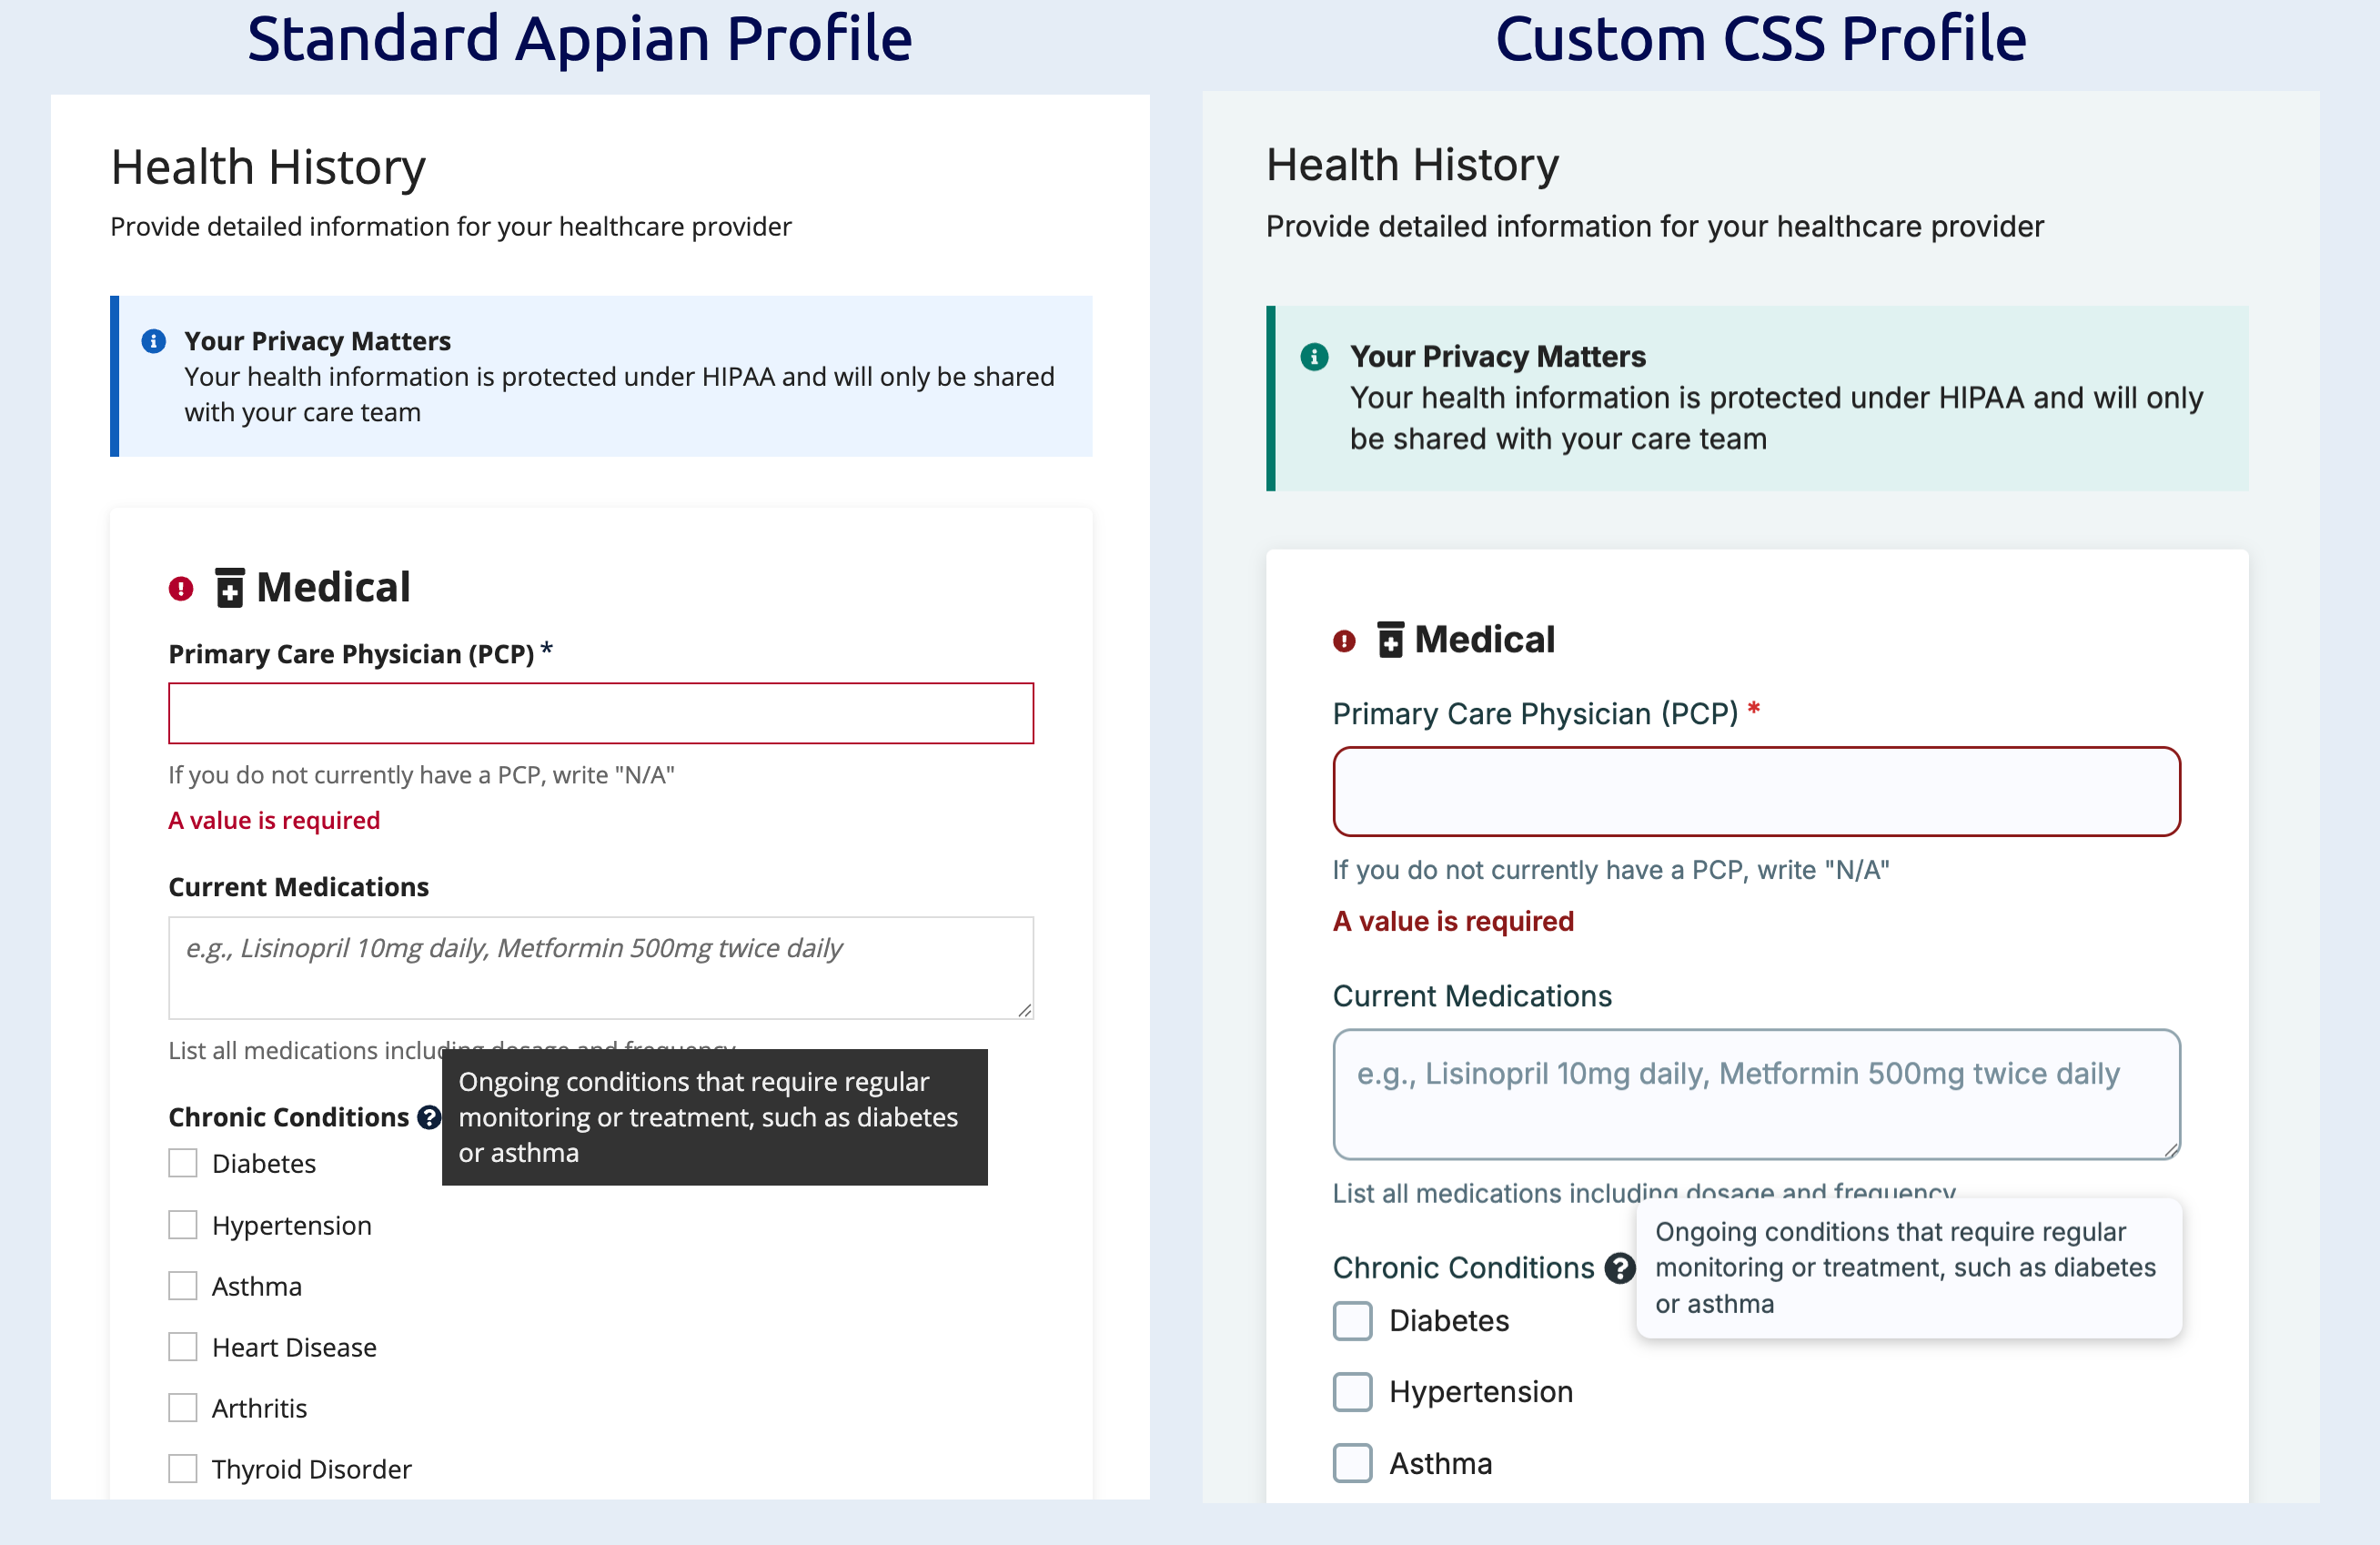Image resolution: width=2380 pixels, height=1545 pixels.
Task: Click Standard profile dark tooltip about ongoing conditions
Action: pos(715,1117)
